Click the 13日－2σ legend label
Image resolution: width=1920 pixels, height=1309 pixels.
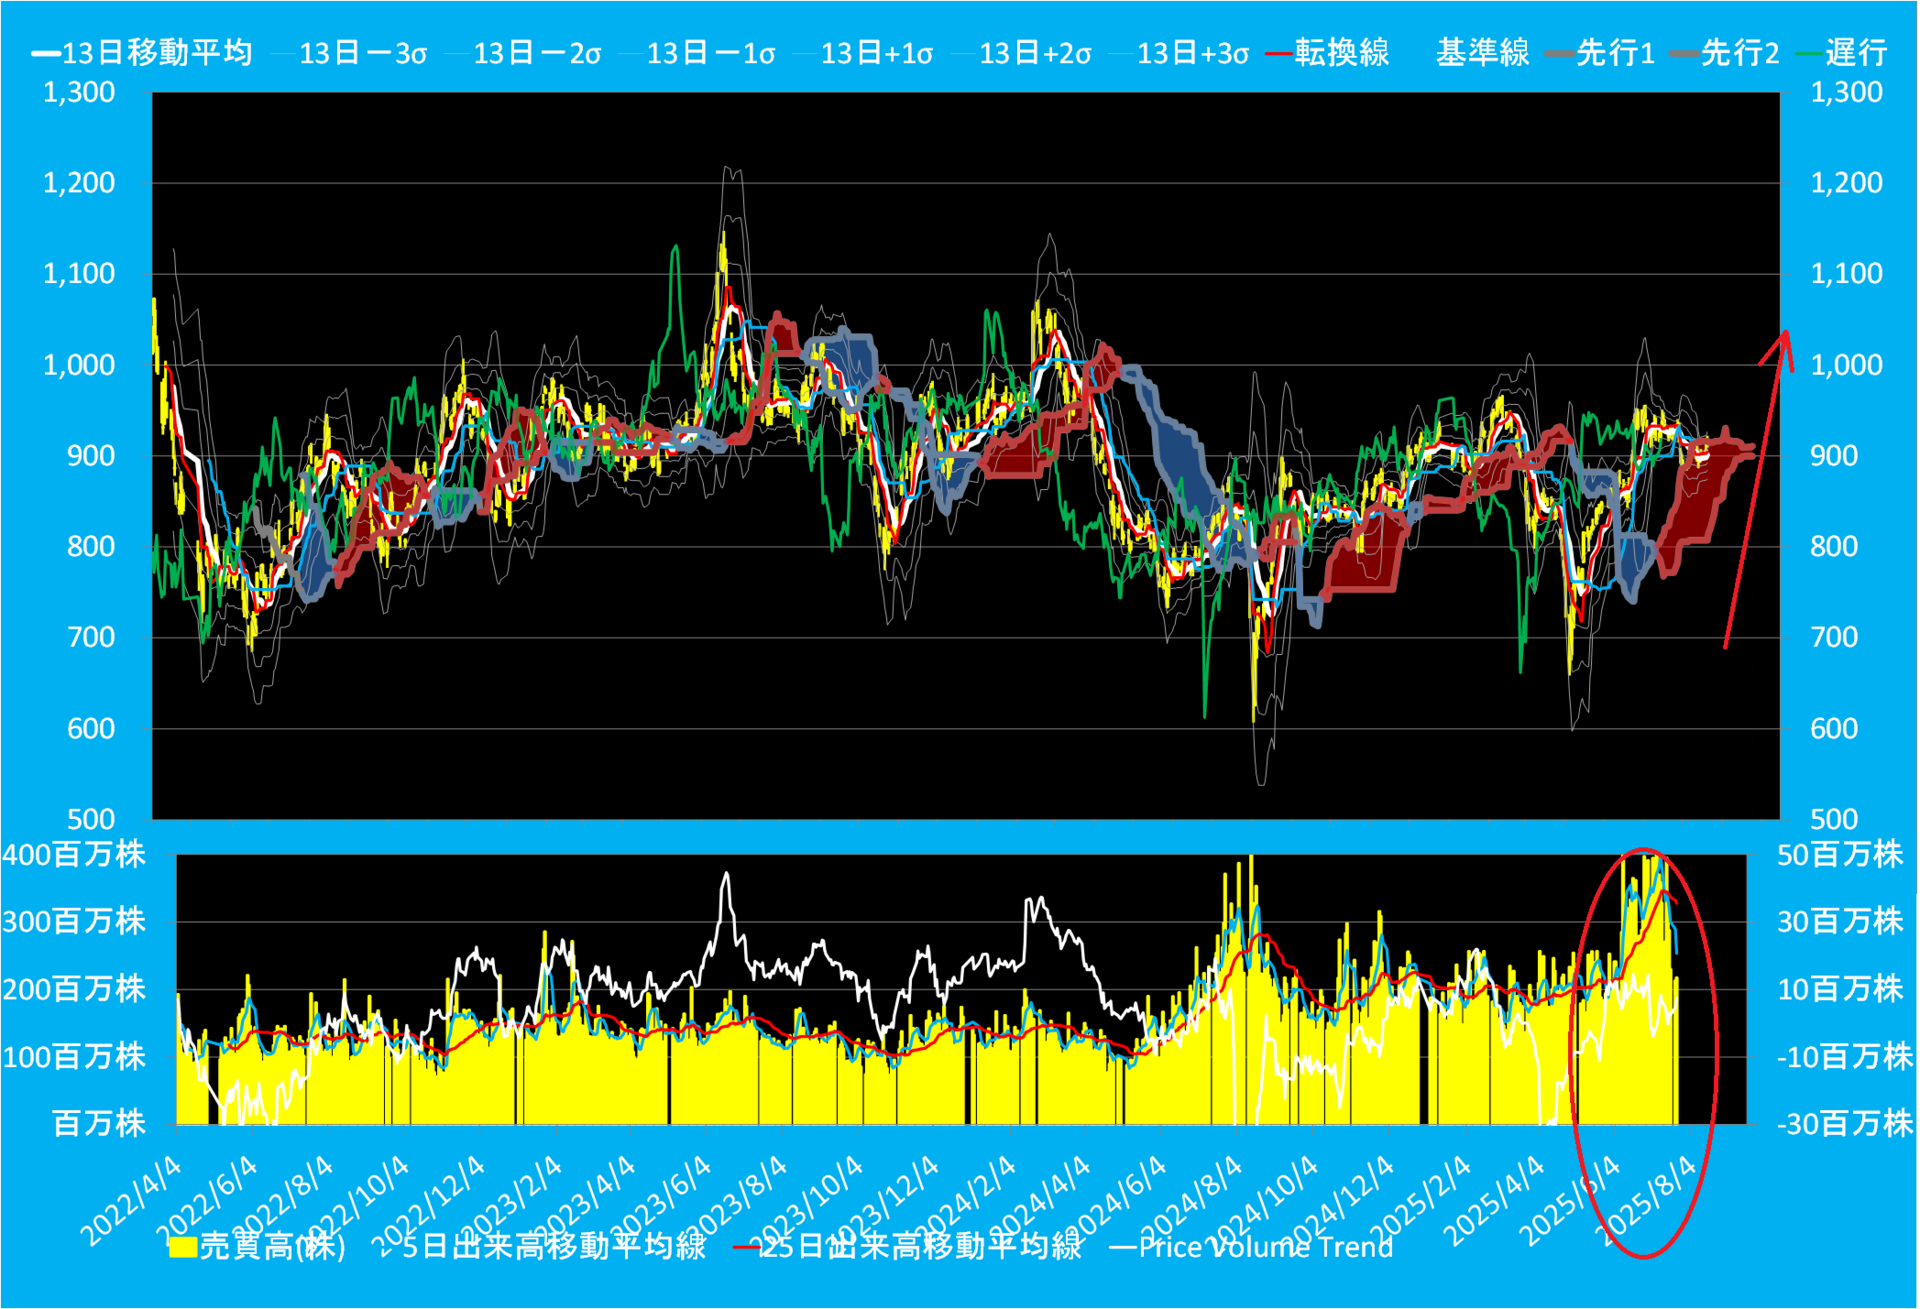(x=536, y=53)
